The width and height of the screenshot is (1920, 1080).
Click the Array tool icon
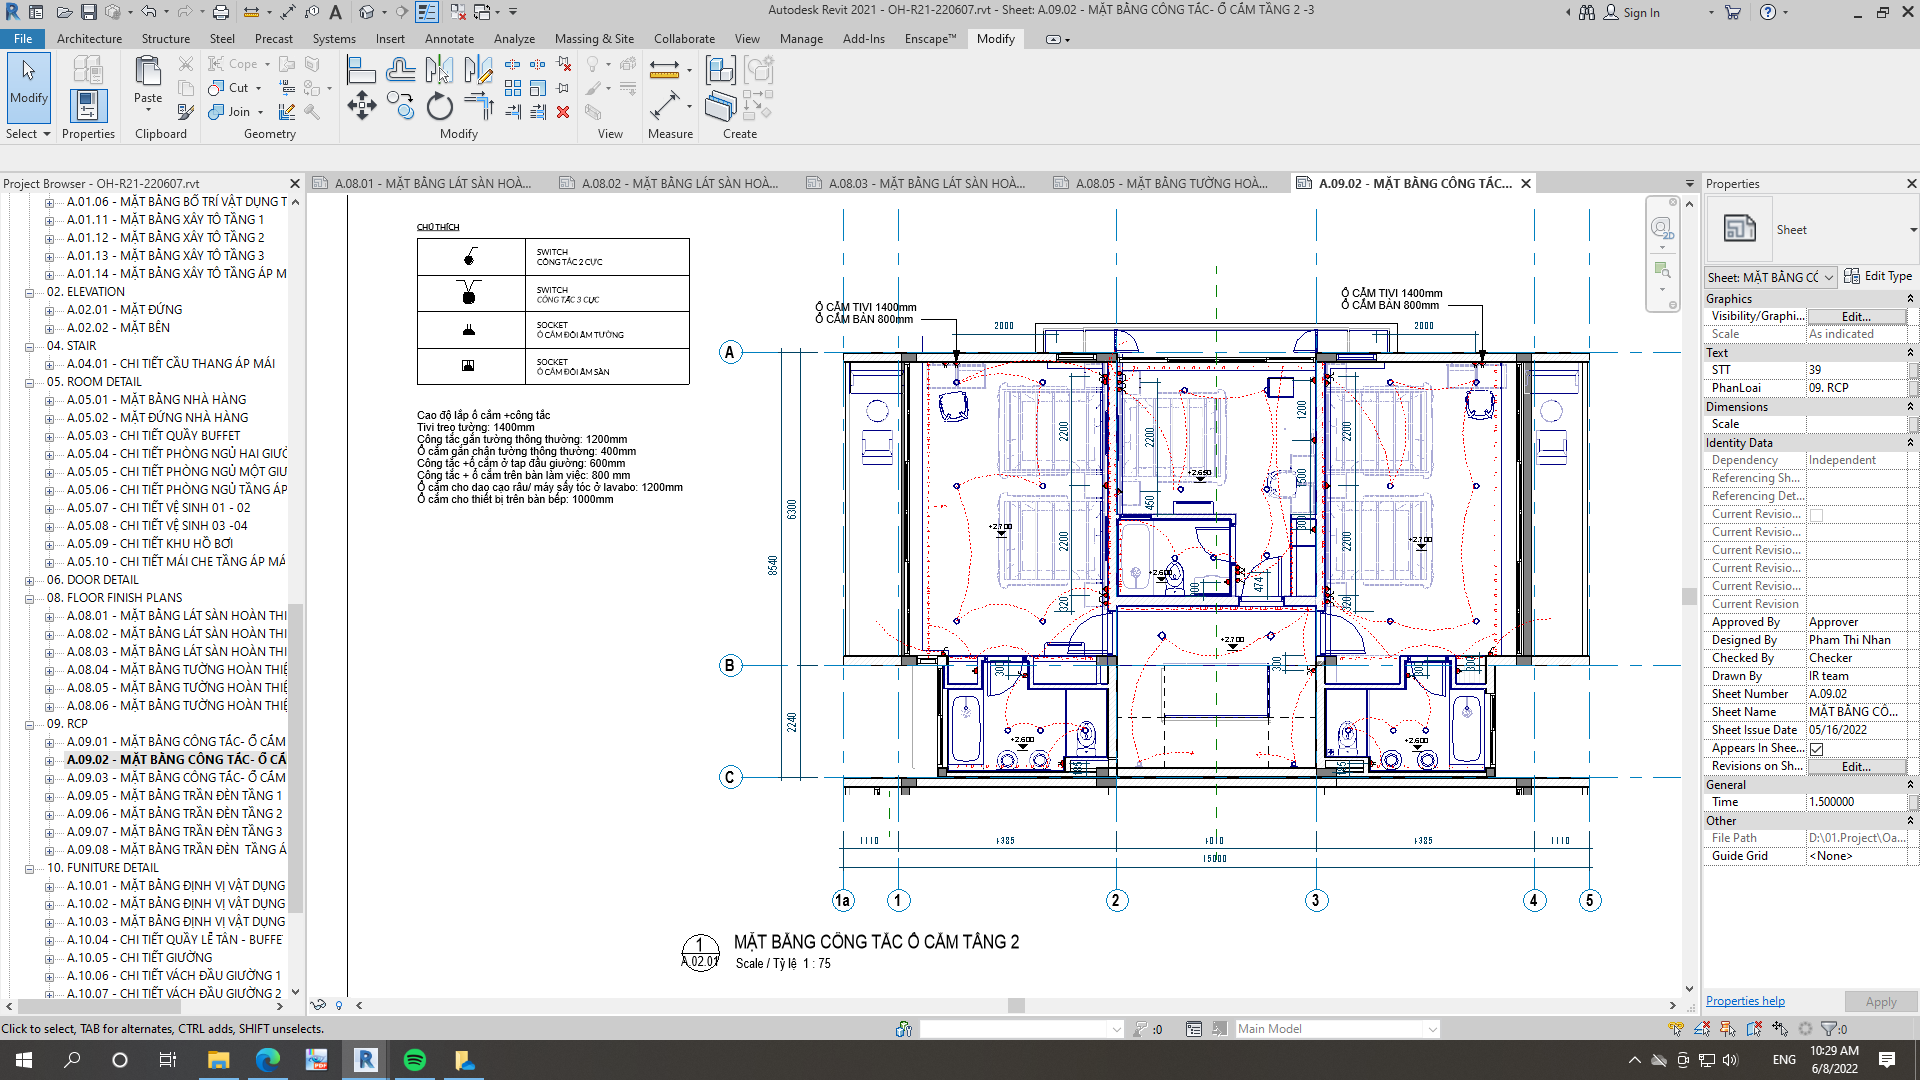pyautogui.click(x=513, y=88)
